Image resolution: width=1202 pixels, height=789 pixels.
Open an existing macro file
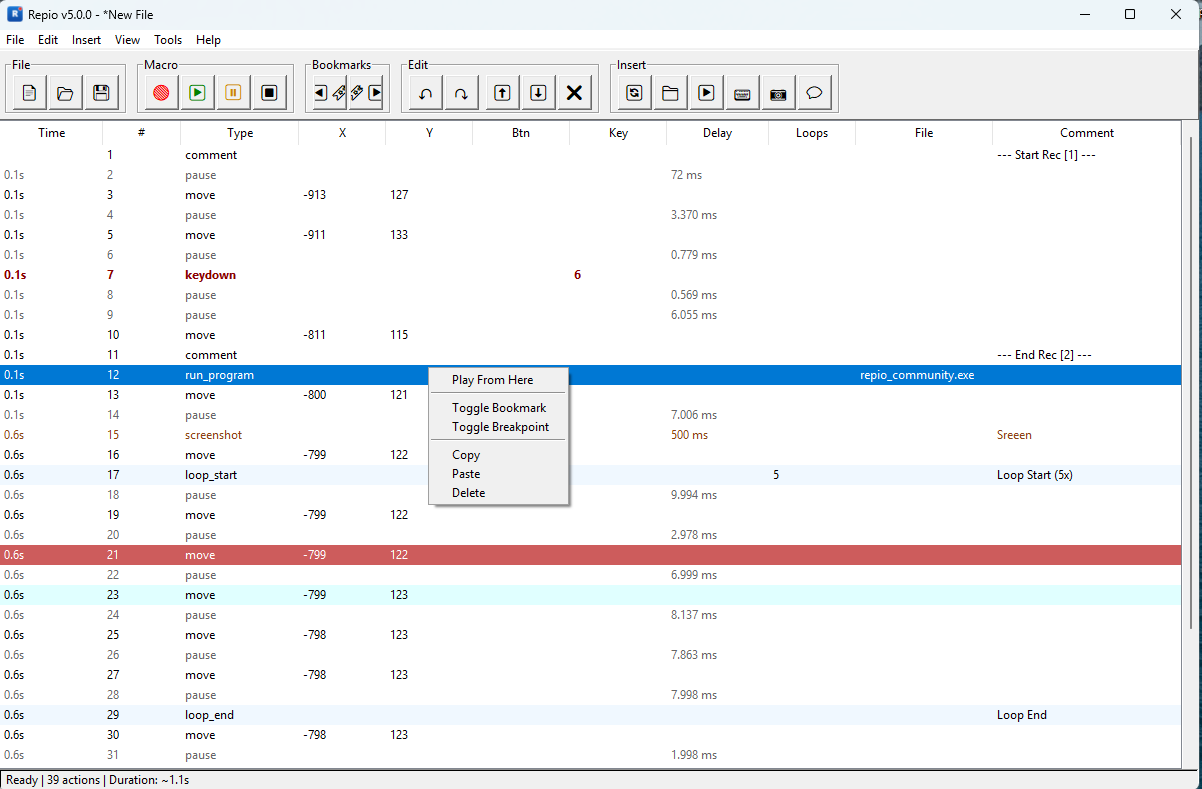tap(63, 92)
